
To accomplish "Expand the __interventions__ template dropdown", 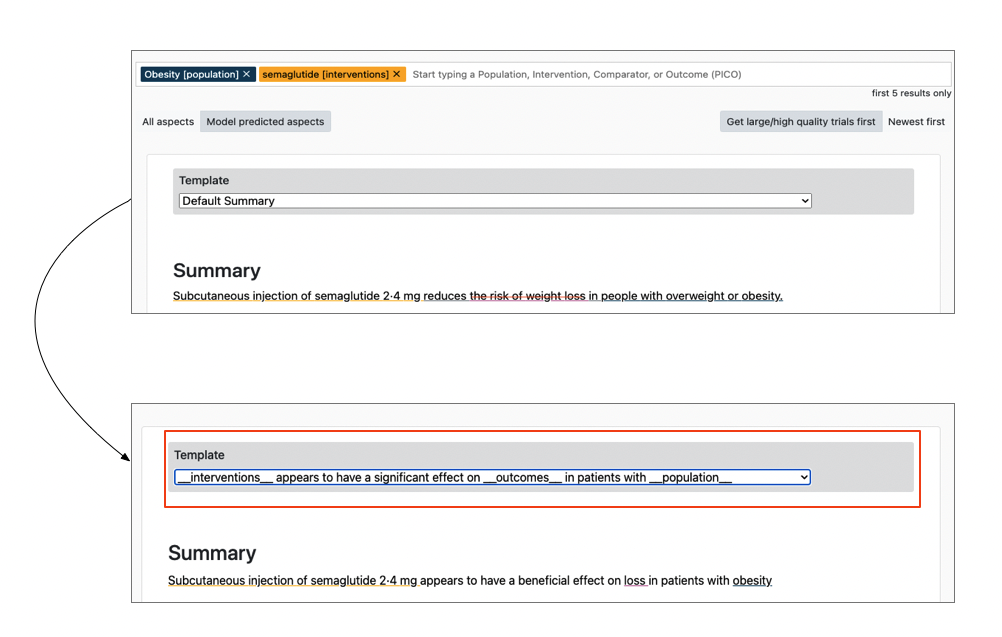I will (492, 478).
